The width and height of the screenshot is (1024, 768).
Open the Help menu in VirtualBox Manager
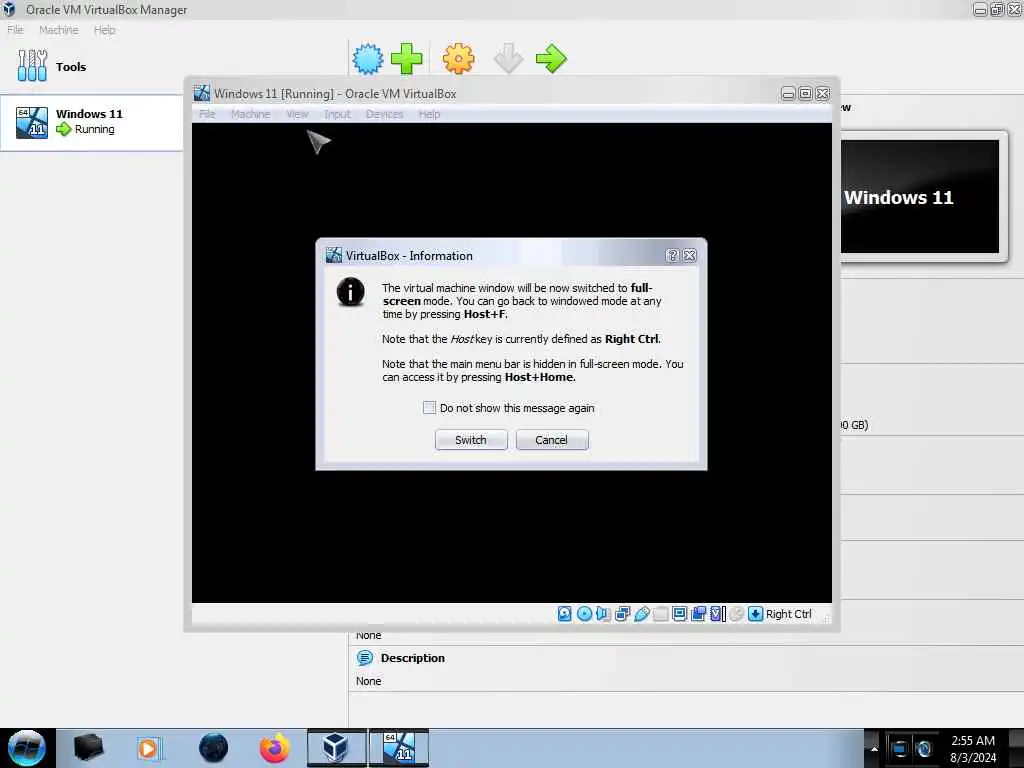click(104, 30)
